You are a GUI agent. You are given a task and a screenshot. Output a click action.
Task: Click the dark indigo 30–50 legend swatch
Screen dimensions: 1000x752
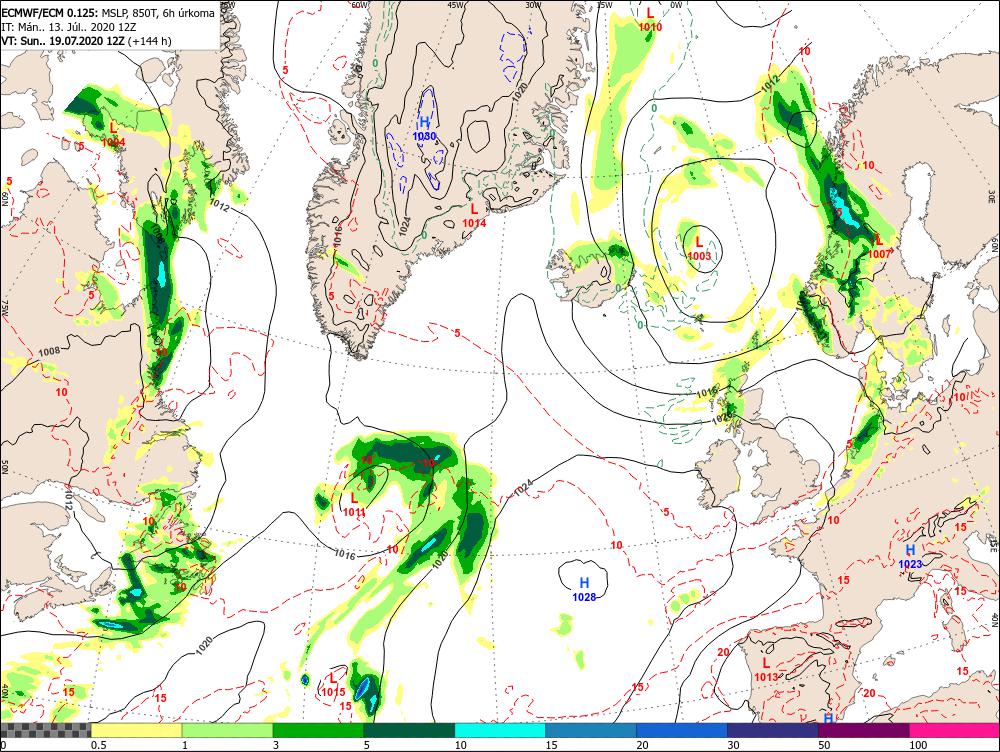coord(773,730)
